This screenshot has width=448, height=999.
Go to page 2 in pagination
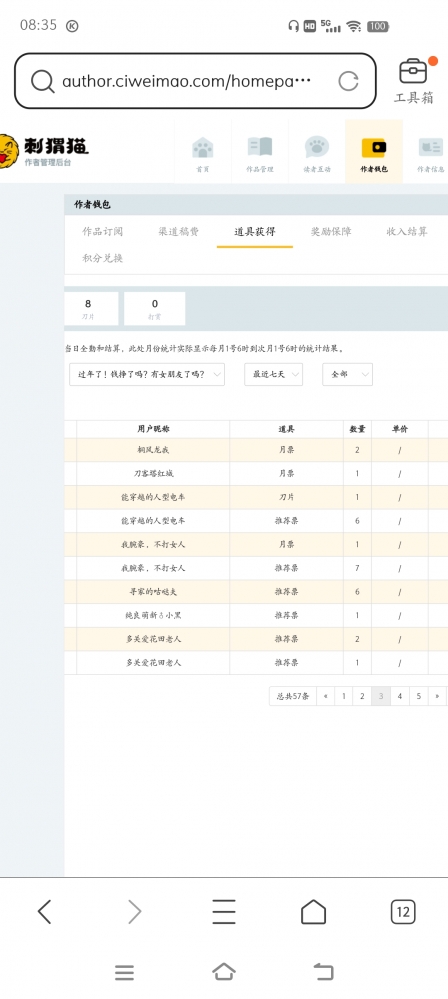362,696
